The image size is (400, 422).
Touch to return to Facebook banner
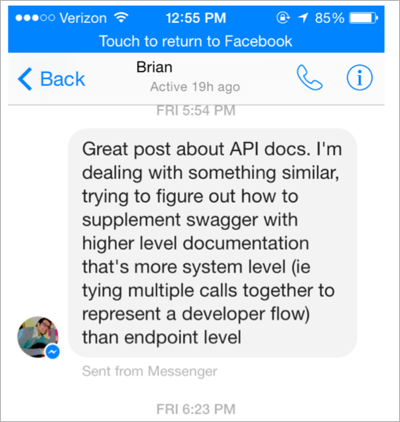point(196,41)
